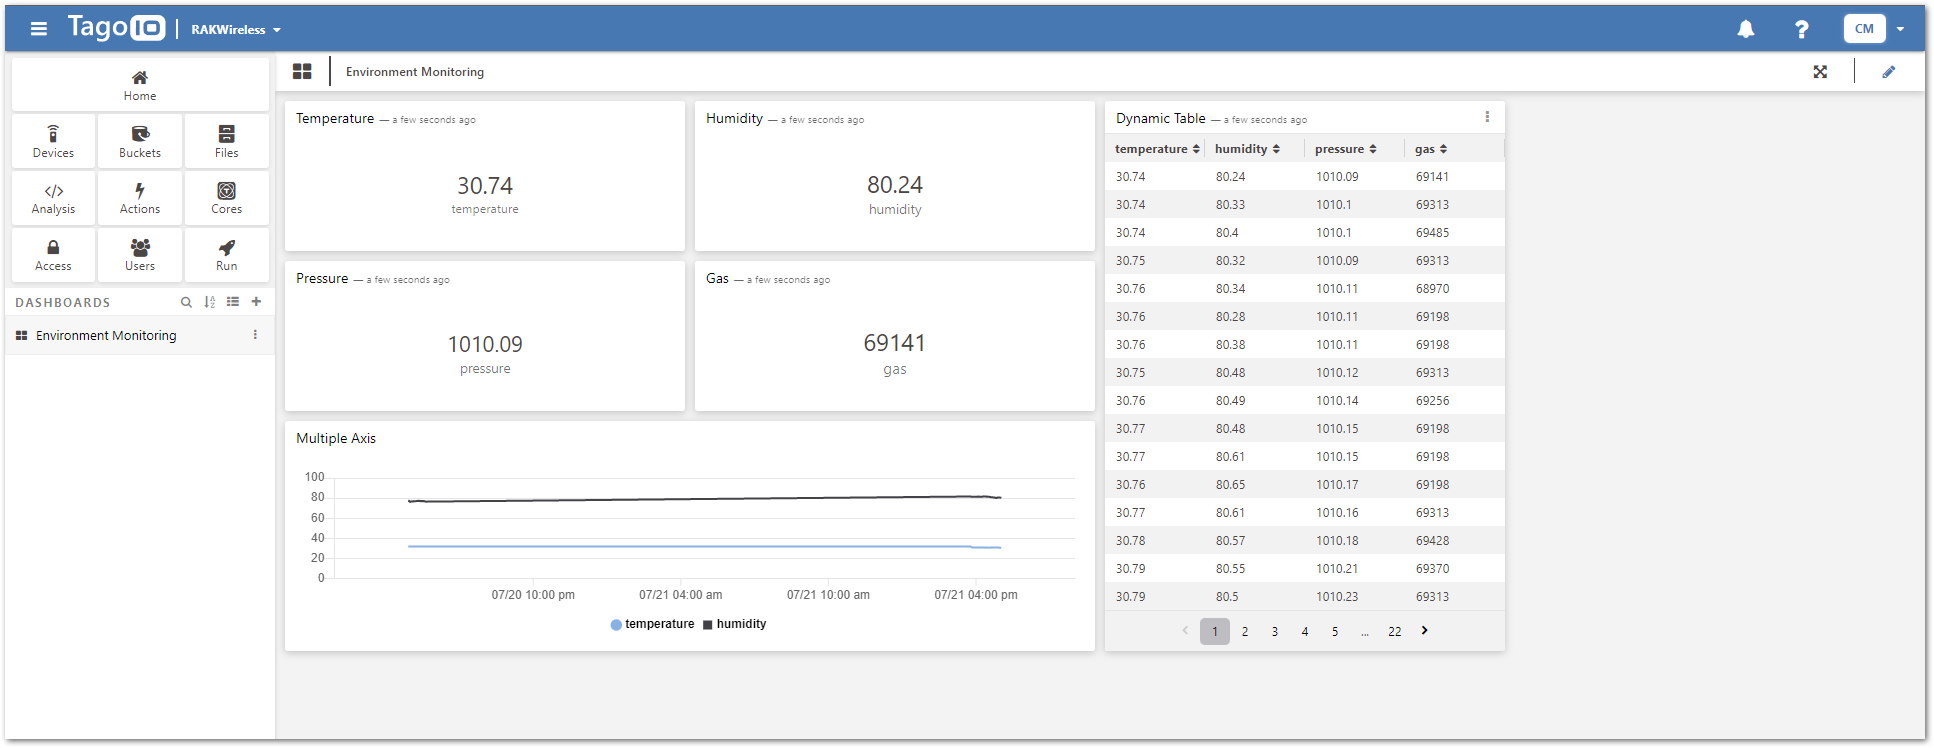The height and width of the screenshot is (748, 1934).
Task: Toggle temperature series in chart legend
Action: [652, 624]
